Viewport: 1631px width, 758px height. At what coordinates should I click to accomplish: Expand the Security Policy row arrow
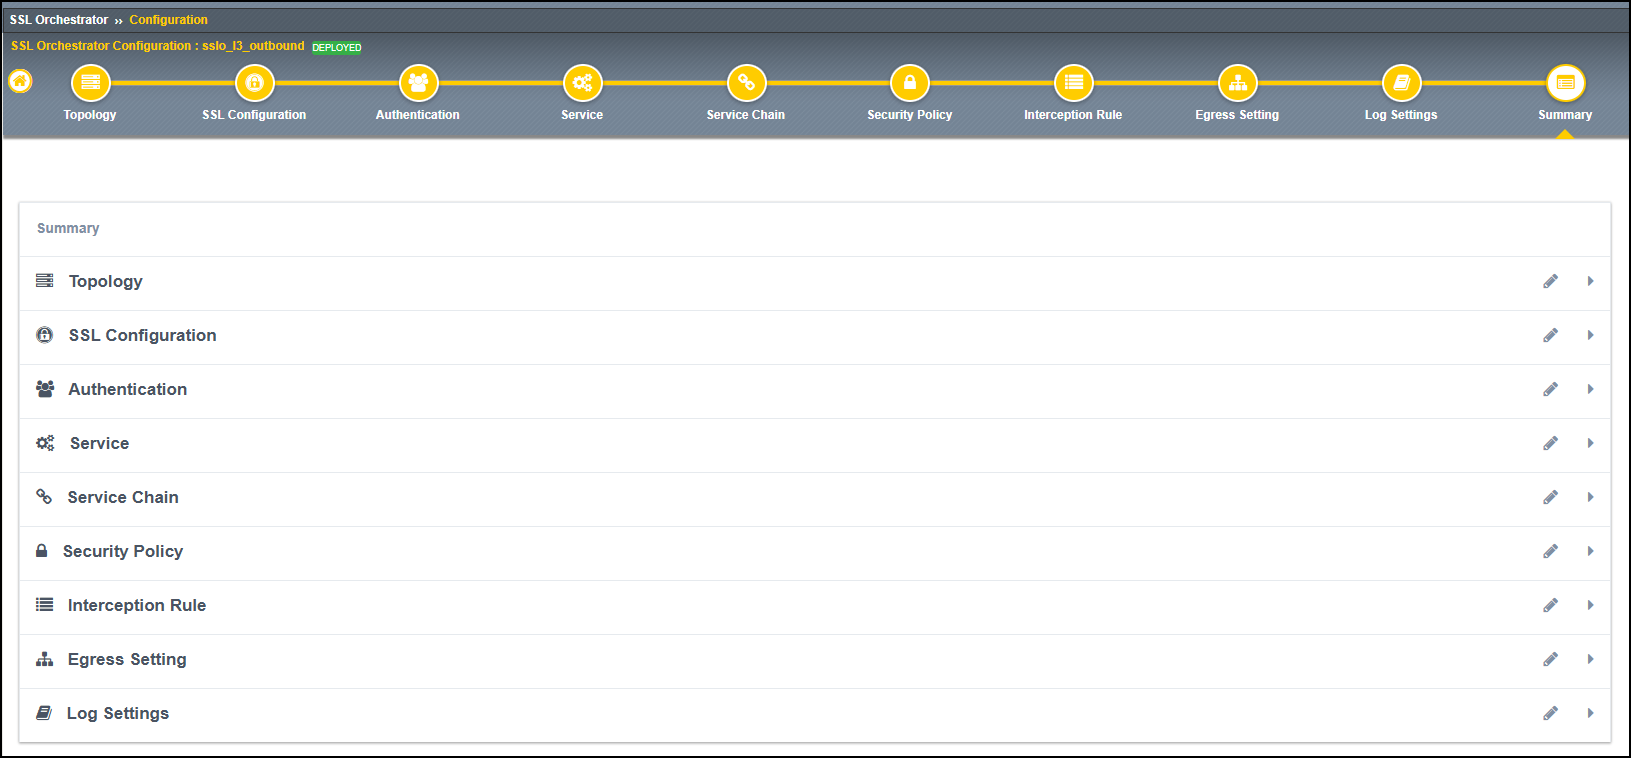pyautogui.click(x=1590, y=551)
